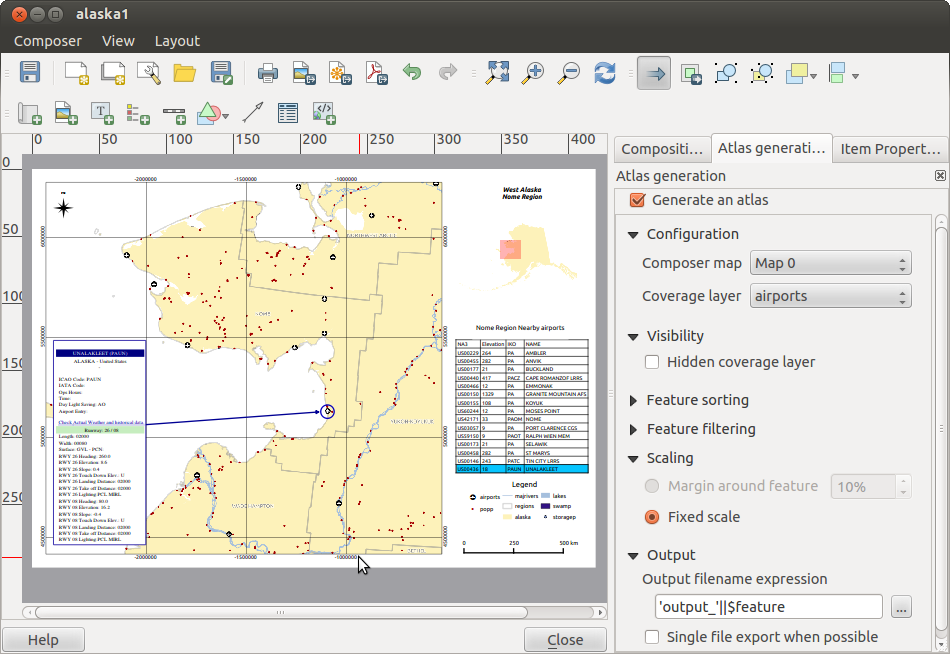The width and height of the screenshot is (950, 654).
Task: Enable Hidden coverage layer option
Action: (653, 362)
